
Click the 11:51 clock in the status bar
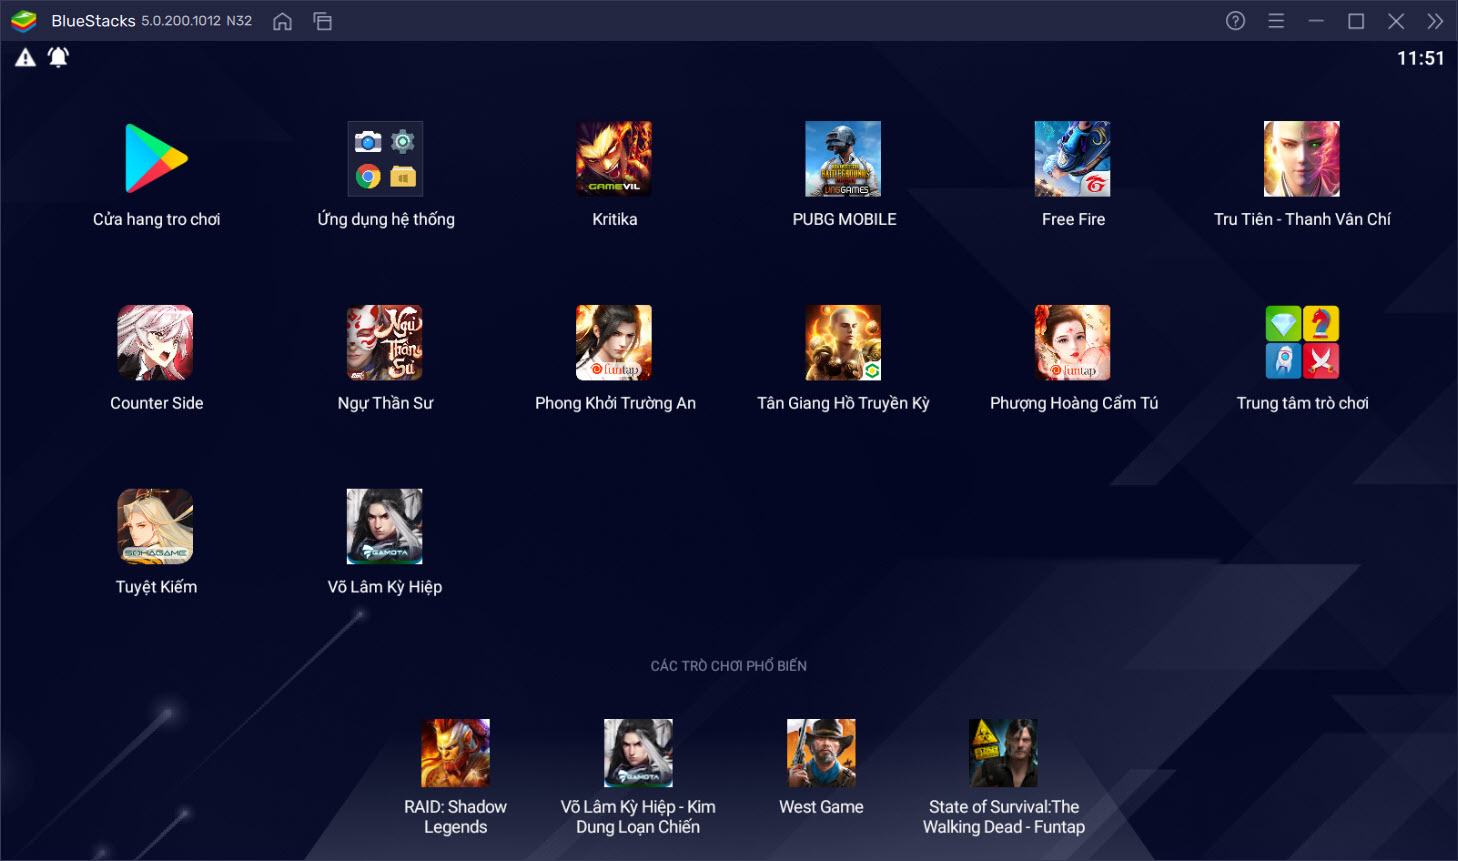point(1420,58)
